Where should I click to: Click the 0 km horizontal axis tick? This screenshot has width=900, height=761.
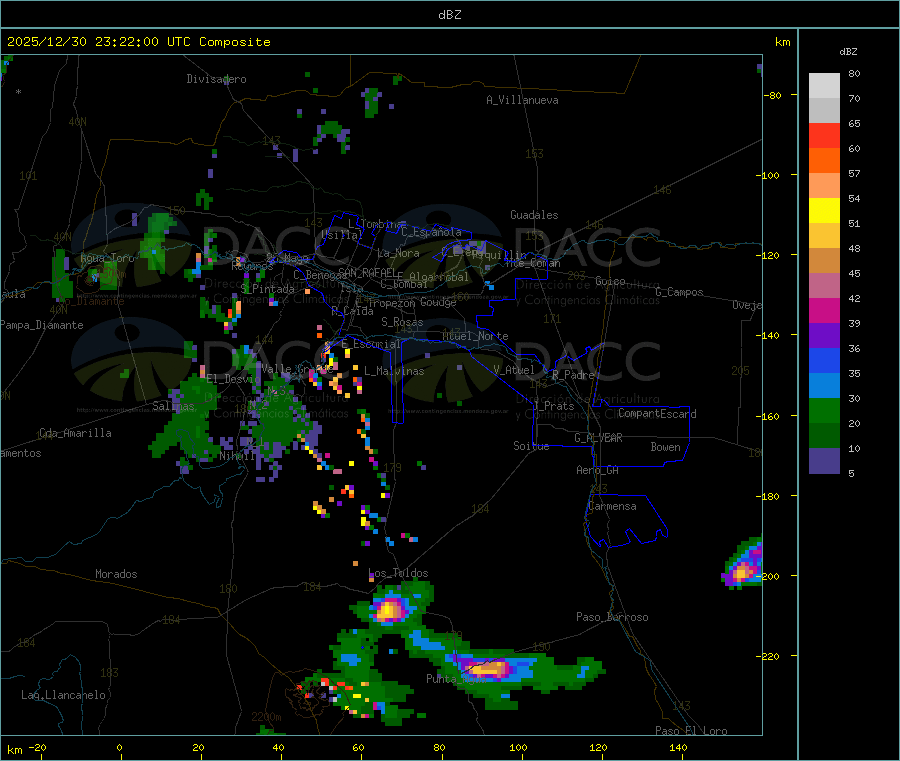(119, 748)
